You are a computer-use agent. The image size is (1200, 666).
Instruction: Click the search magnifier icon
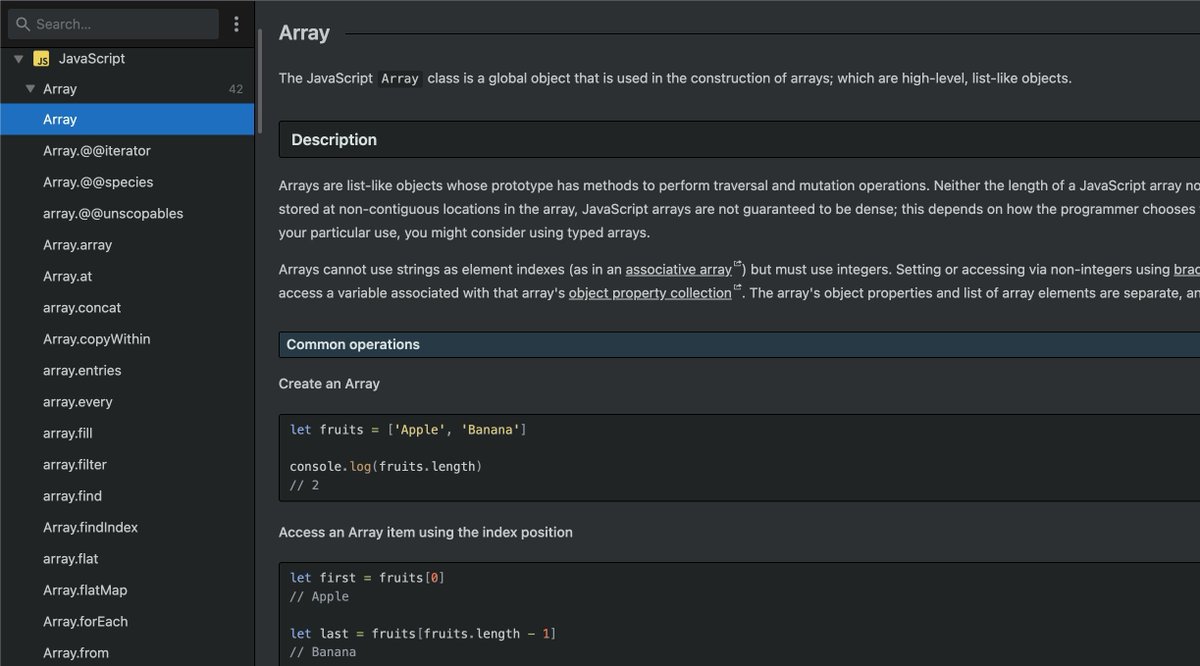[x=22, y=24]
